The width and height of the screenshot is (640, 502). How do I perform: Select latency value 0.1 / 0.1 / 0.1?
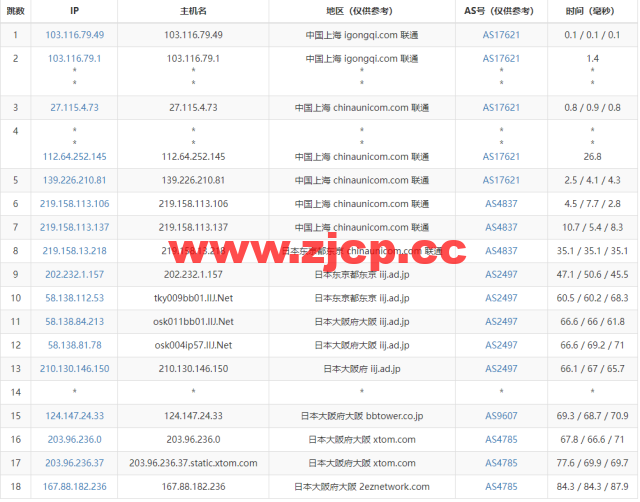tap(592, 35)
